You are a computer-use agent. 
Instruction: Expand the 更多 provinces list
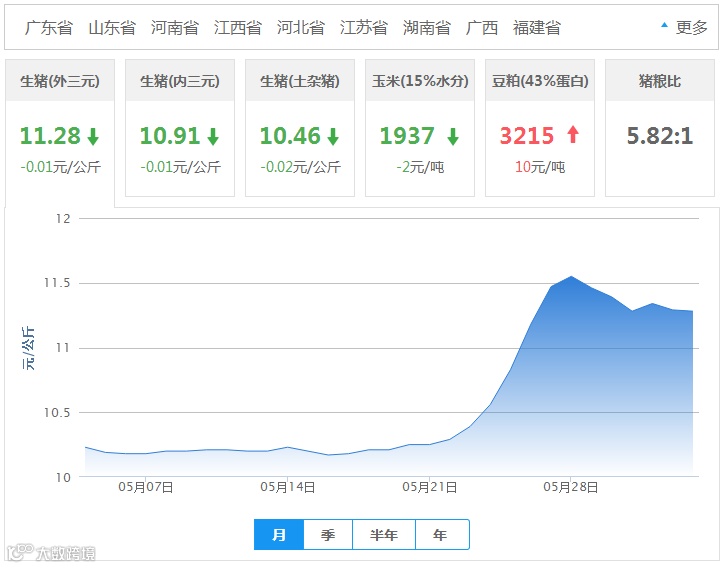pyautogui.click(x=685, y=28)
